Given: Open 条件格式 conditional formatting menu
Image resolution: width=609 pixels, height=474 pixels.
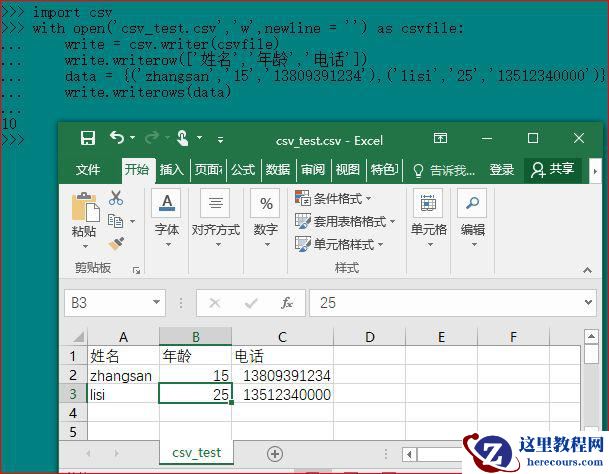Looking at the screenshot, I should pos(333,199).
